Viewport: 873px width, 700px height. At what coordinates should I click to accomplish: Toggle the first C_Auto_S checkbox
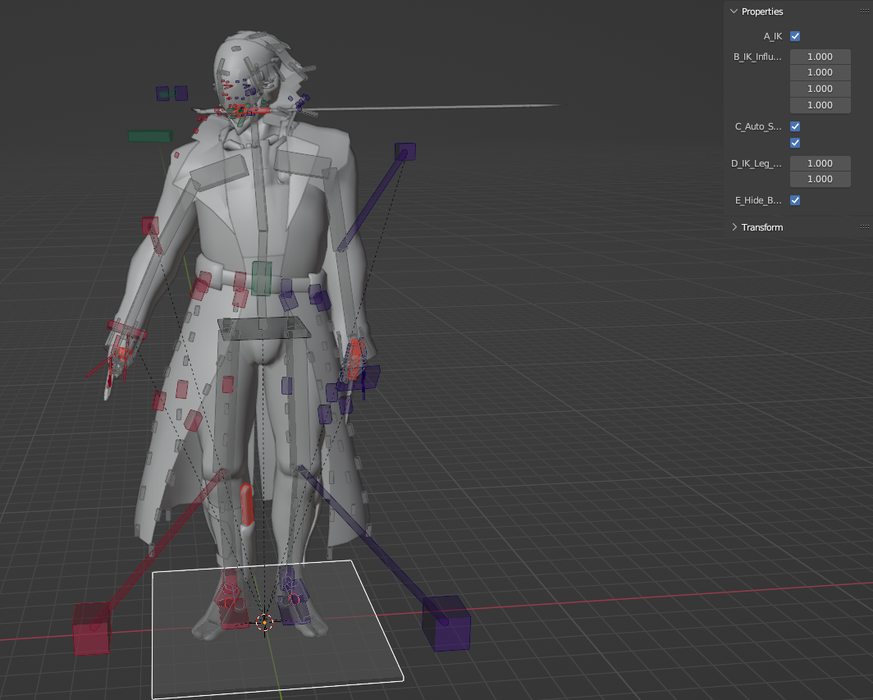click(795, 126)
